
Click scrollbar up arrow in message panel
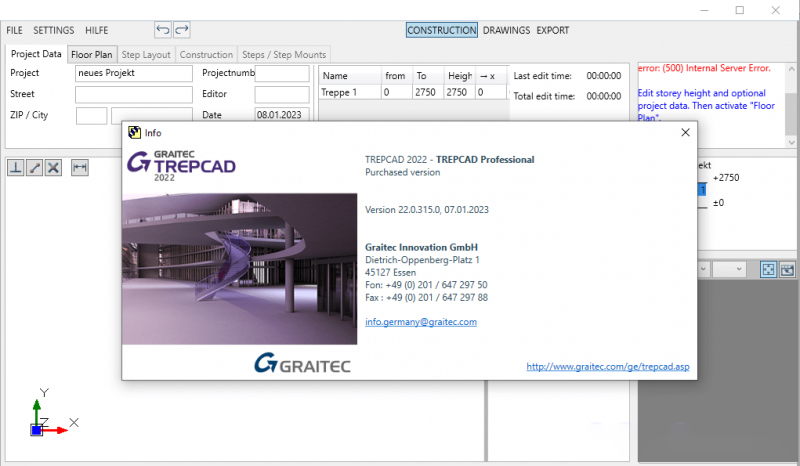tap(791, 69)
